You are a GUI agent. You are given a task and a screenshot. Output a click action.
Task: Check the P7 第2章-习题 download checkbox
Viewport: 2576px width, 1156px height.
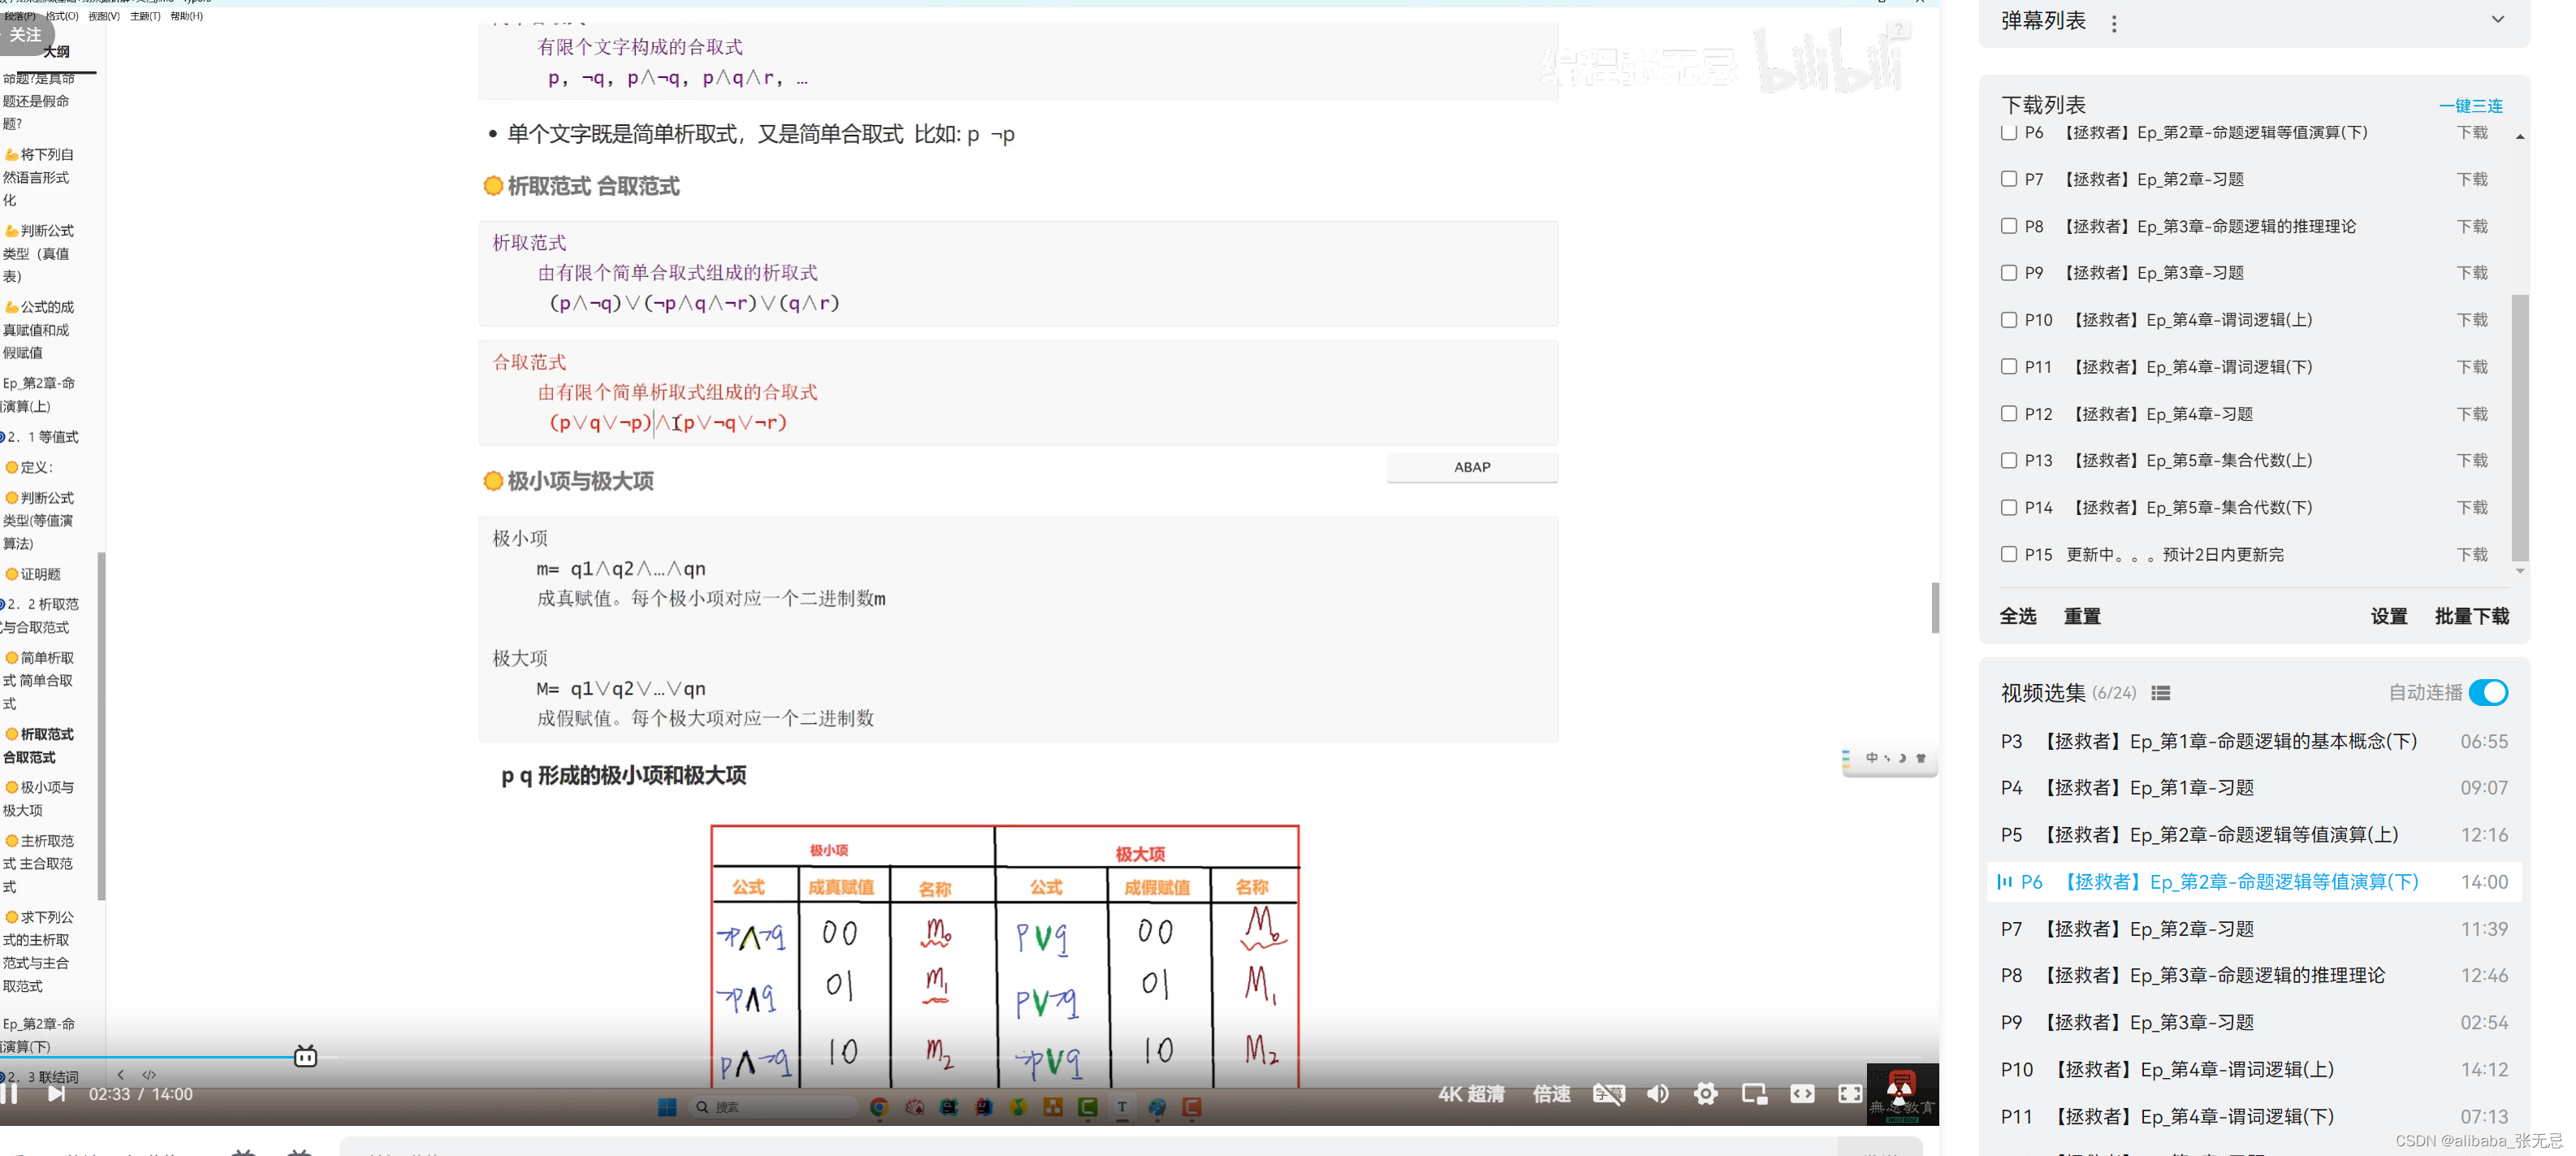point(2008,179)
